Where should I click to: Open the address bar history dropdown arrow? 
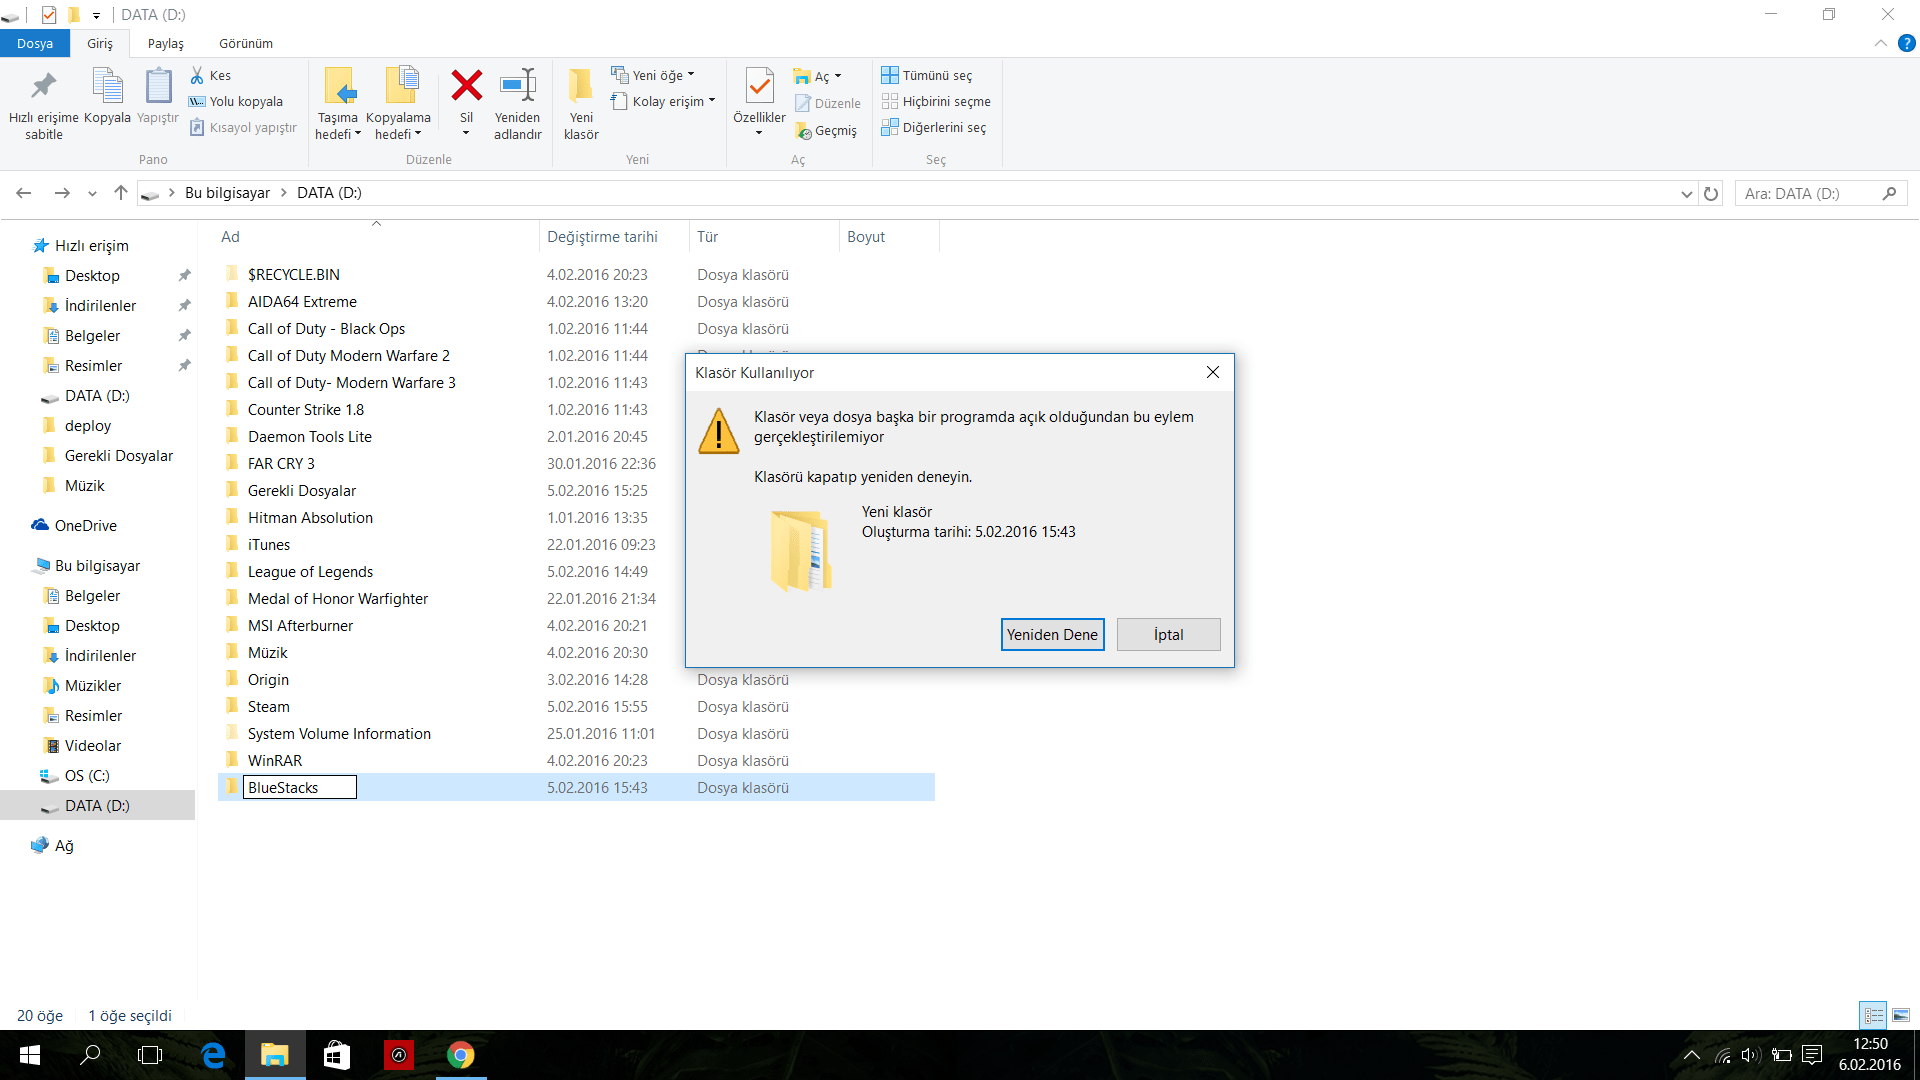(x=1687, y=193)
